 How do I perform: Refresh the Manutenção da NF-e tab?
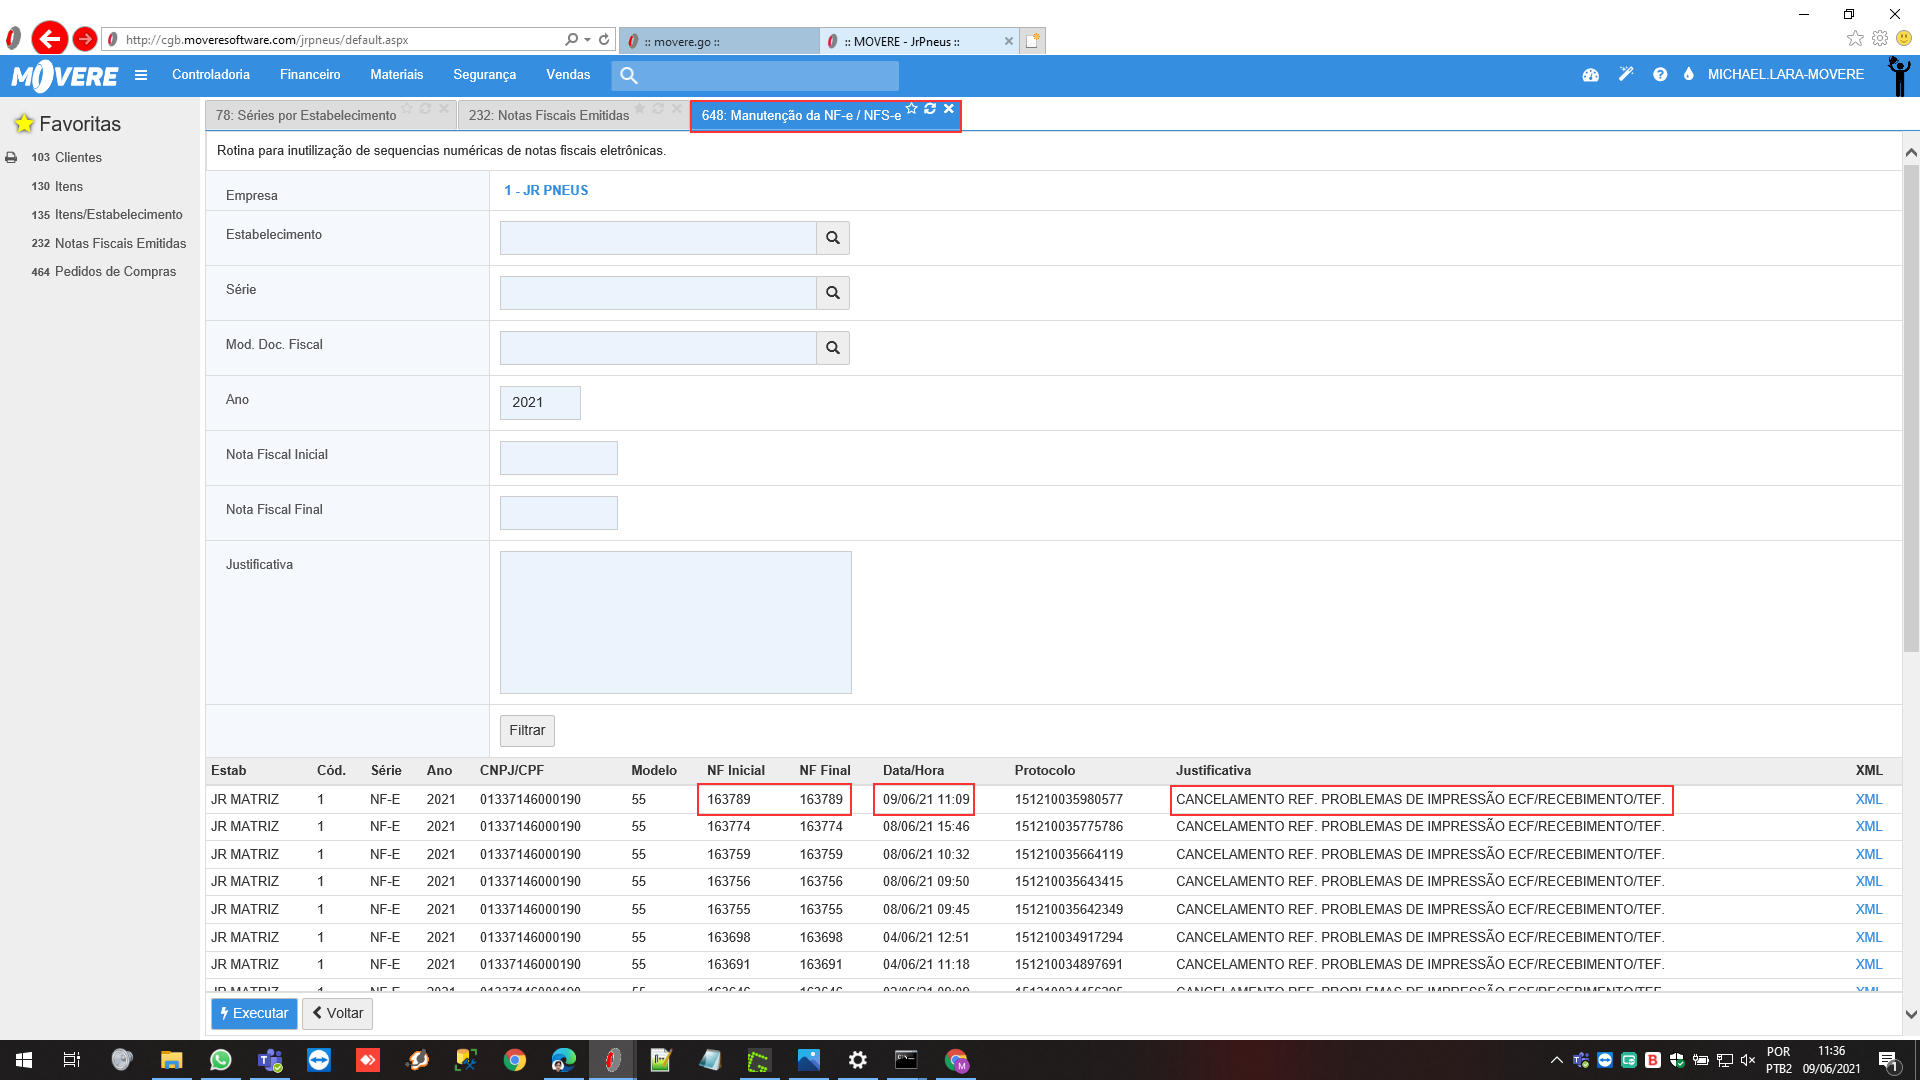pos(930,109)
